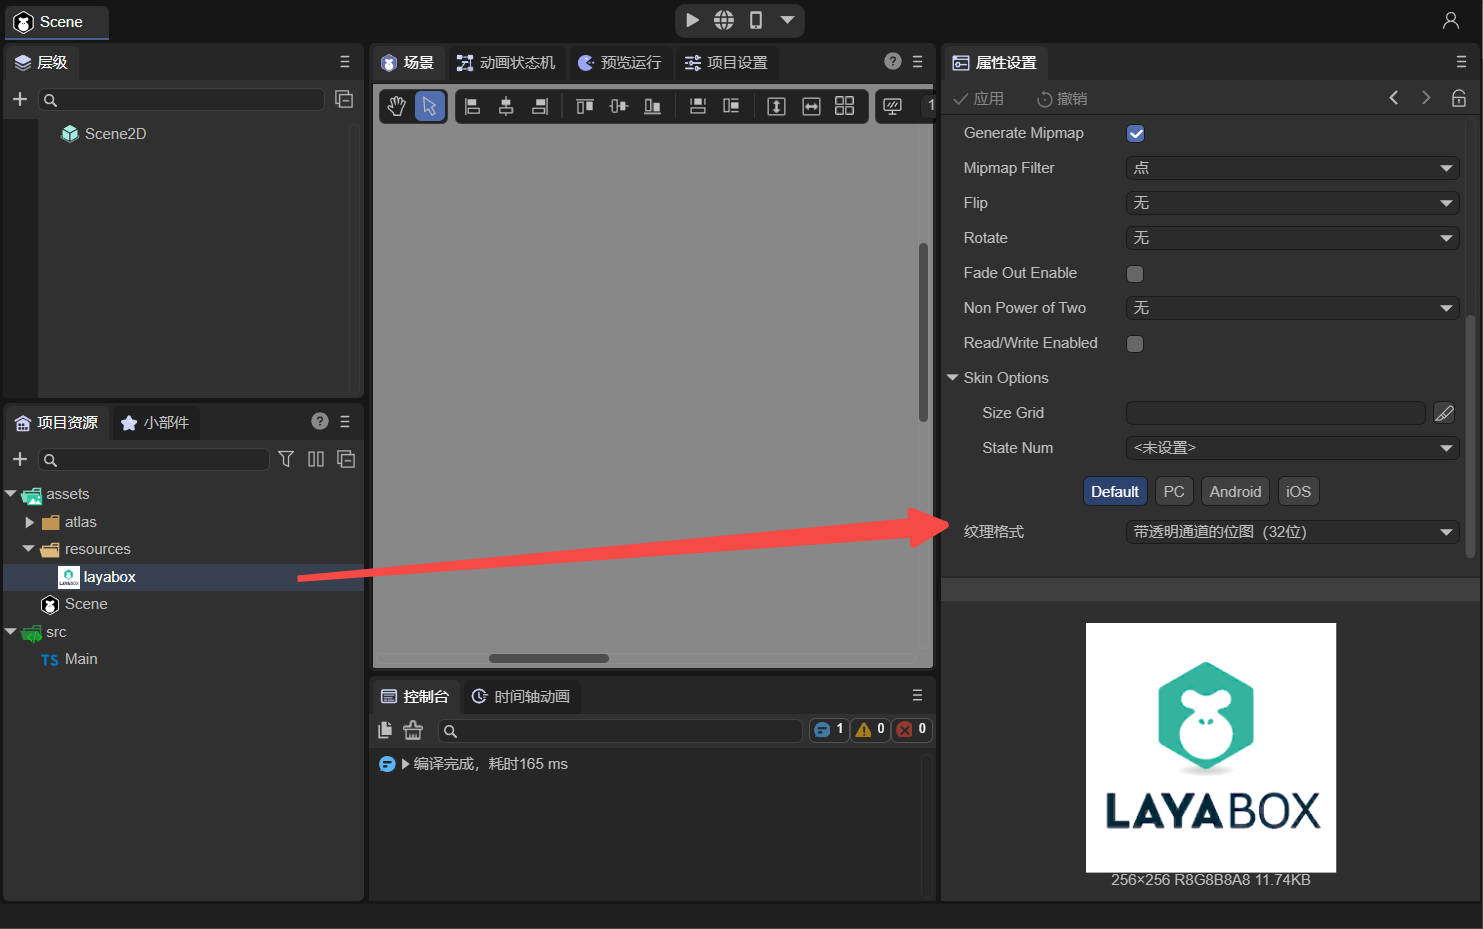Click the Size Grid edit pencil icon
Viewport: 1483px width, 929px height.
pyautogui.click(x=1444, y=413)
